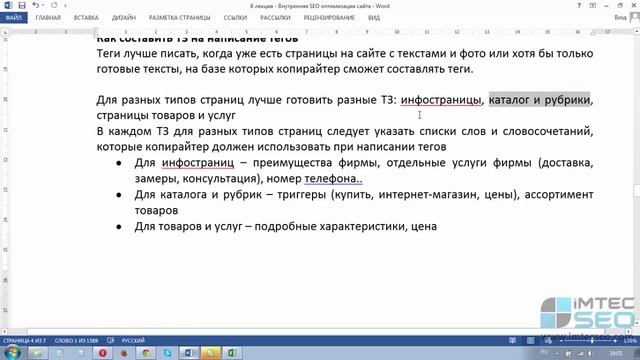Switch to Word taskbar button
This screenshot has width=640, height=360.
[x=189, y=353]
